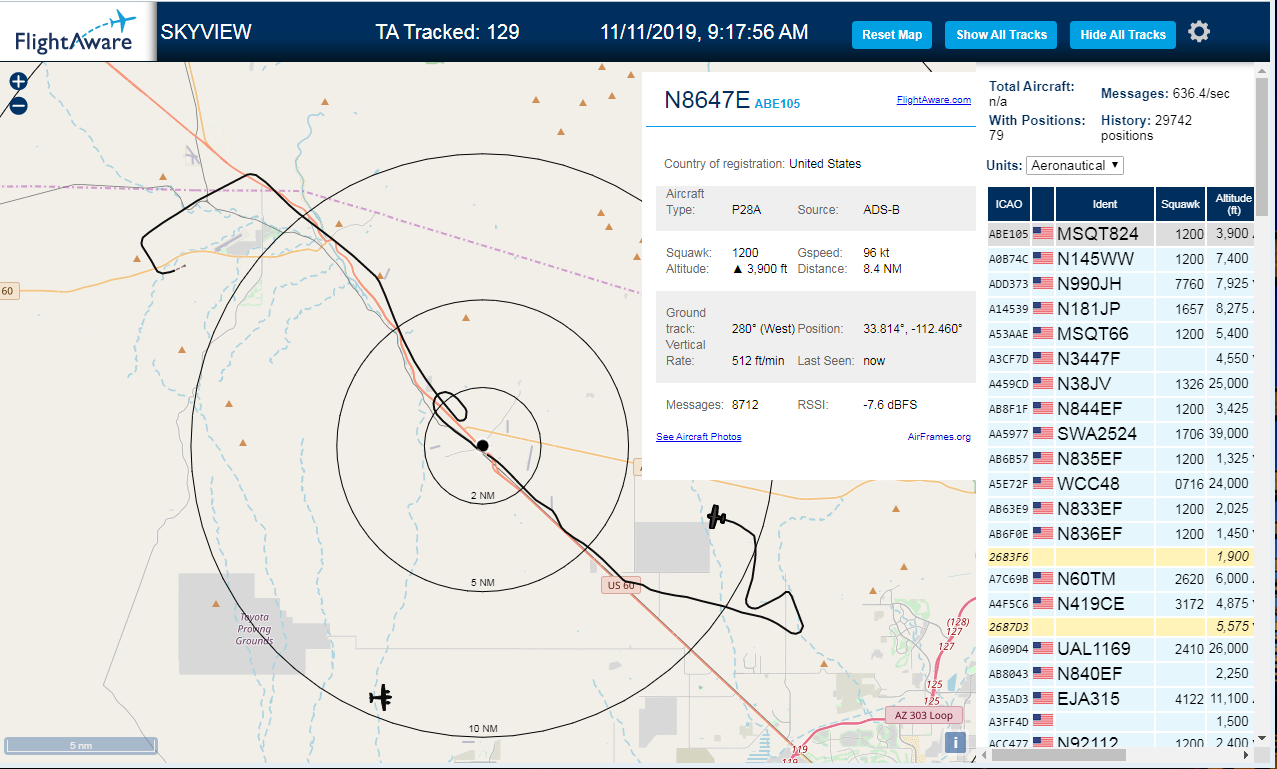This screenshot has width=1277, height=769.
Task: Click the US 60 highway shield
Action: coord(620,584)
